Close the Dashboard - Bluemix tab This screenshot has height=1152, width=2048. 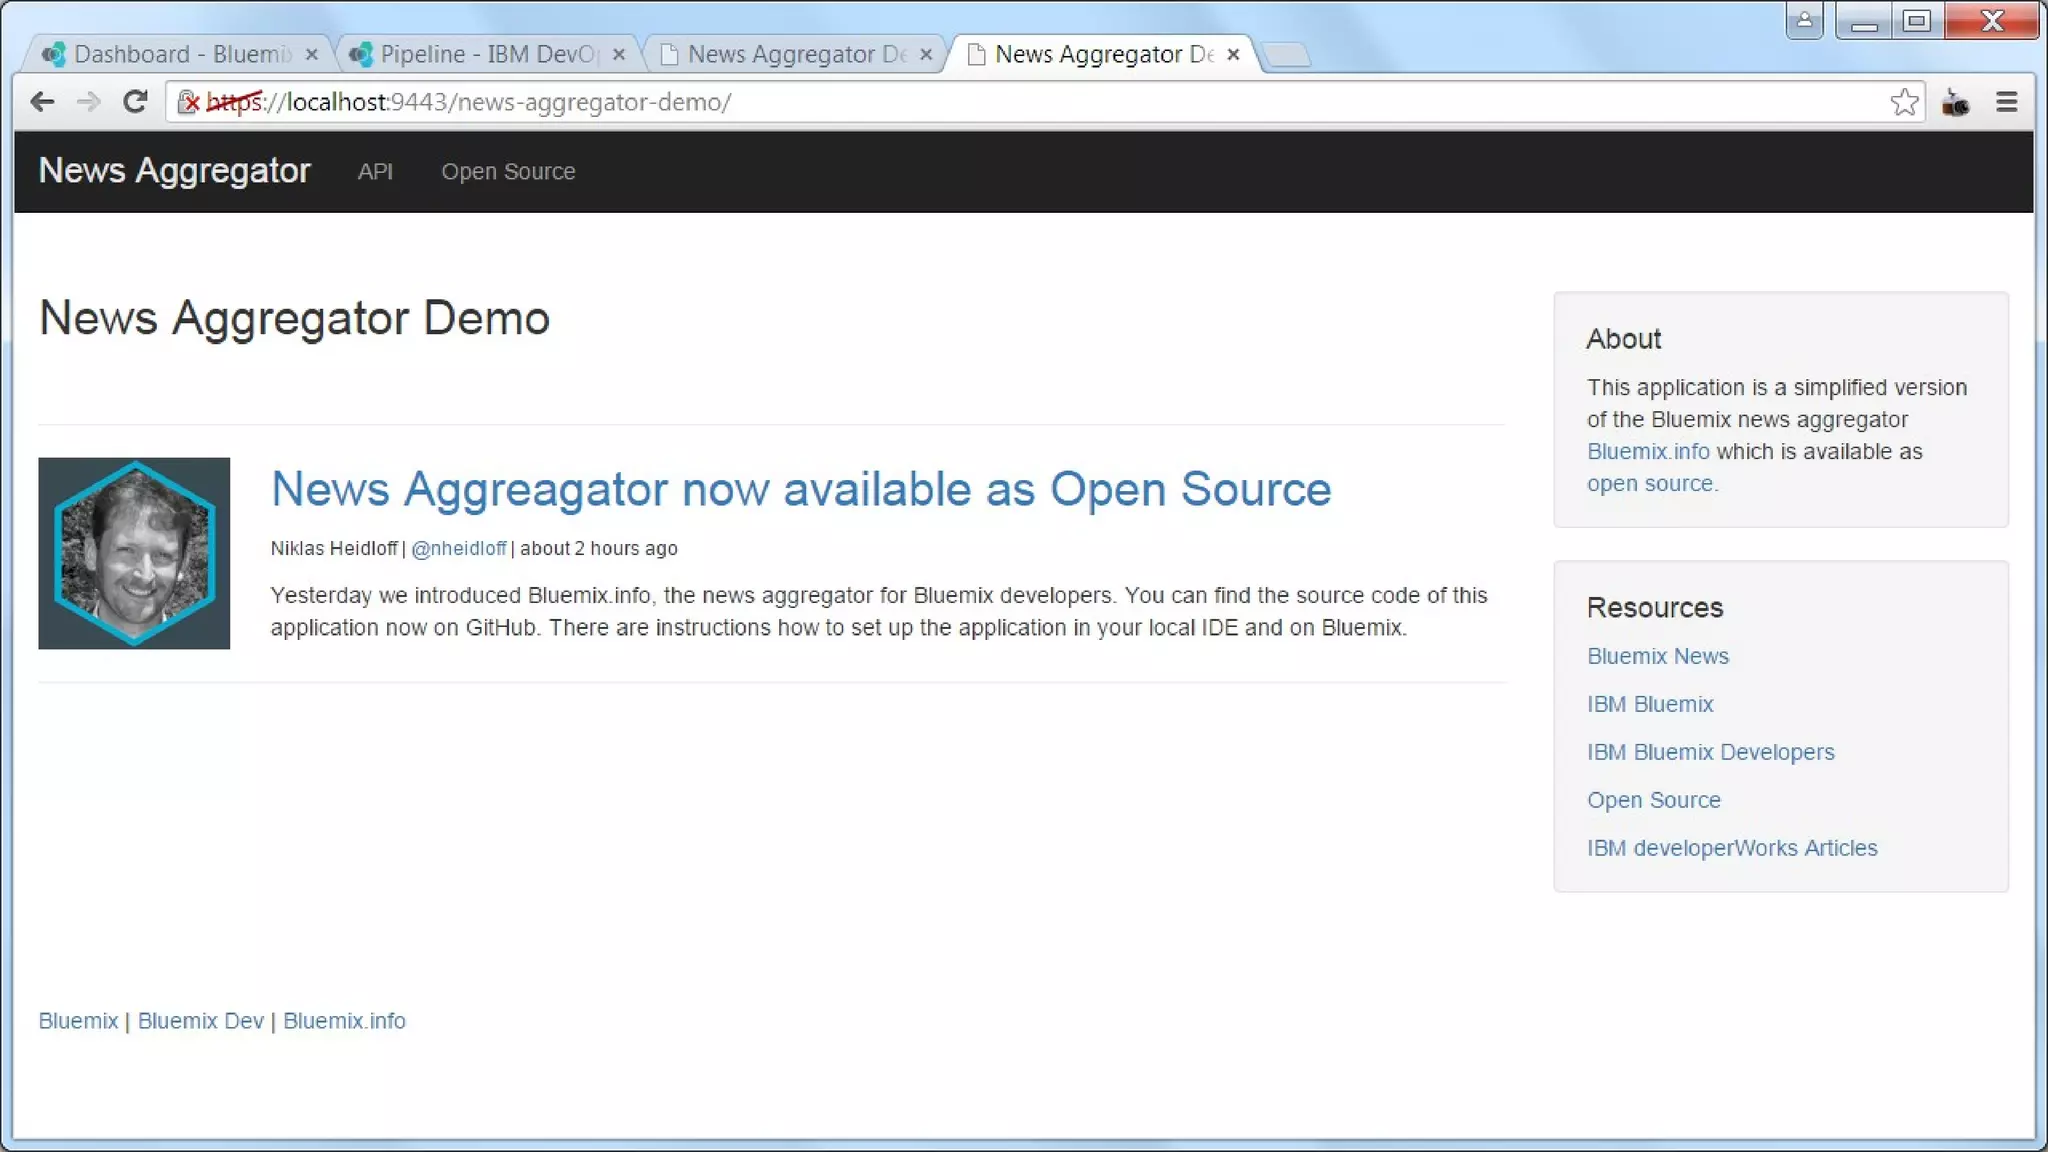[312, 55]
